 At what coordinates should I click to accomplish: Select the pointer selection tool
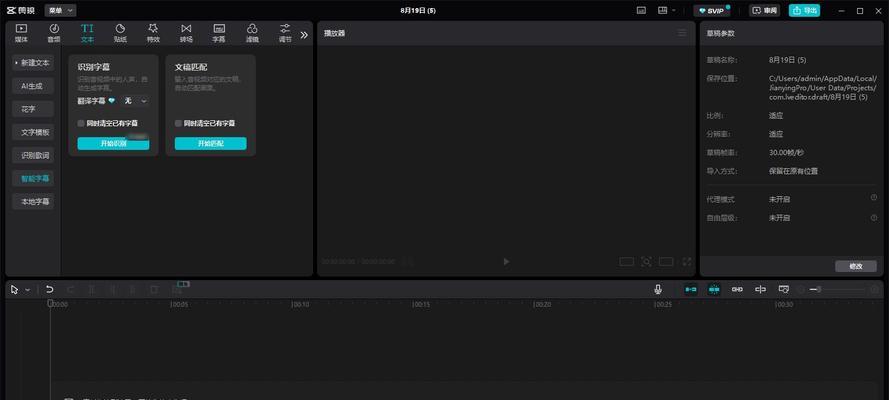(x=15, y=290)
